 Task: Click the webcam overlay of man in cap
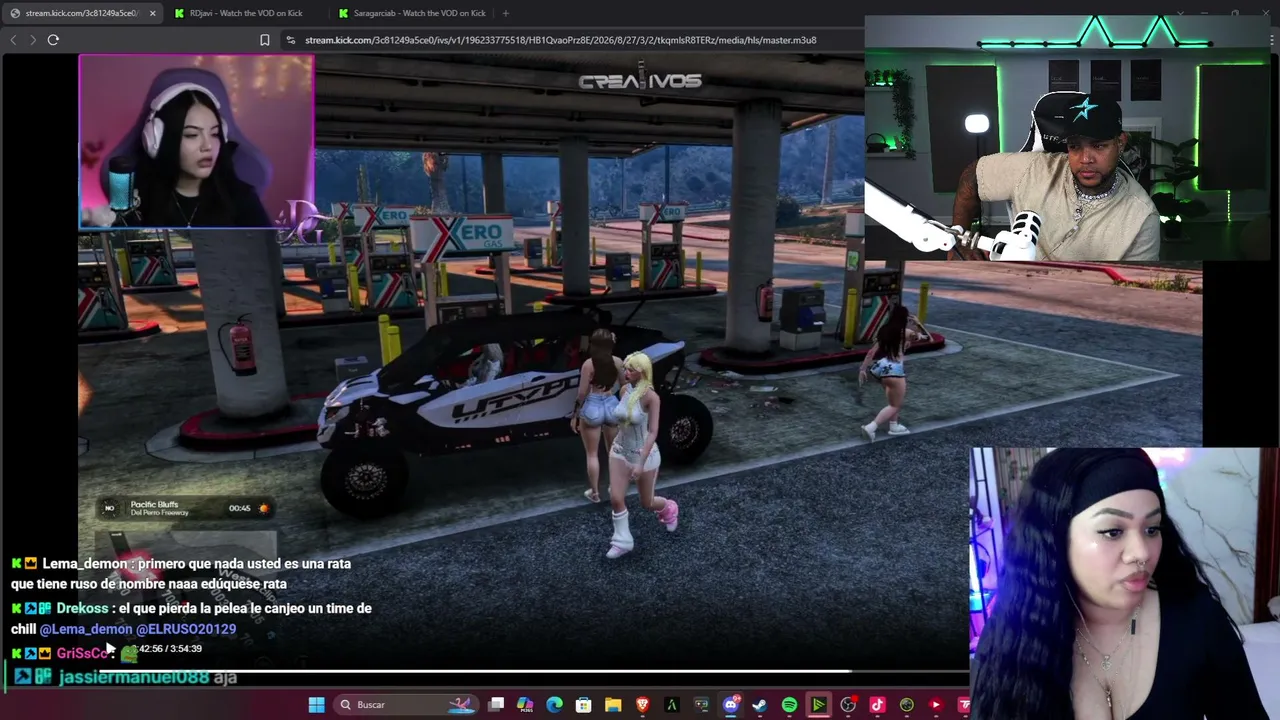coord(1067,138)
